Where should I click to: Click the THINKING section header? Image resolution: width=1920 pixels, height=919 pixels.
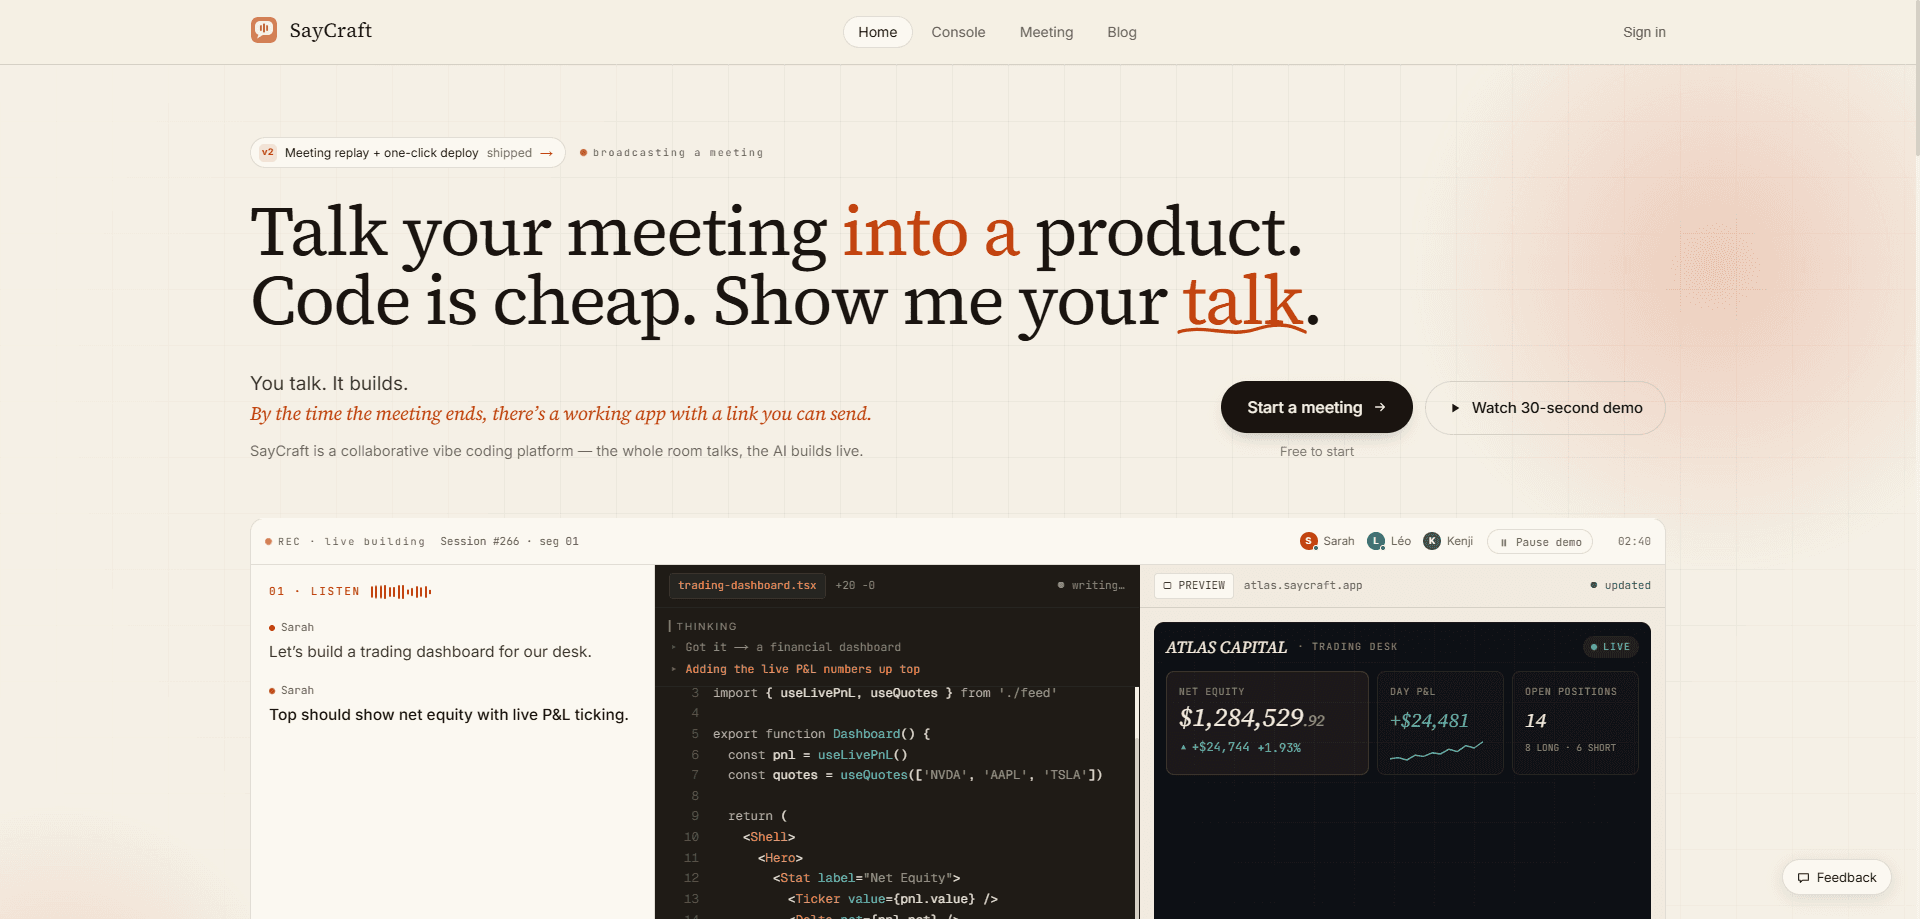[x=706, y=627]
